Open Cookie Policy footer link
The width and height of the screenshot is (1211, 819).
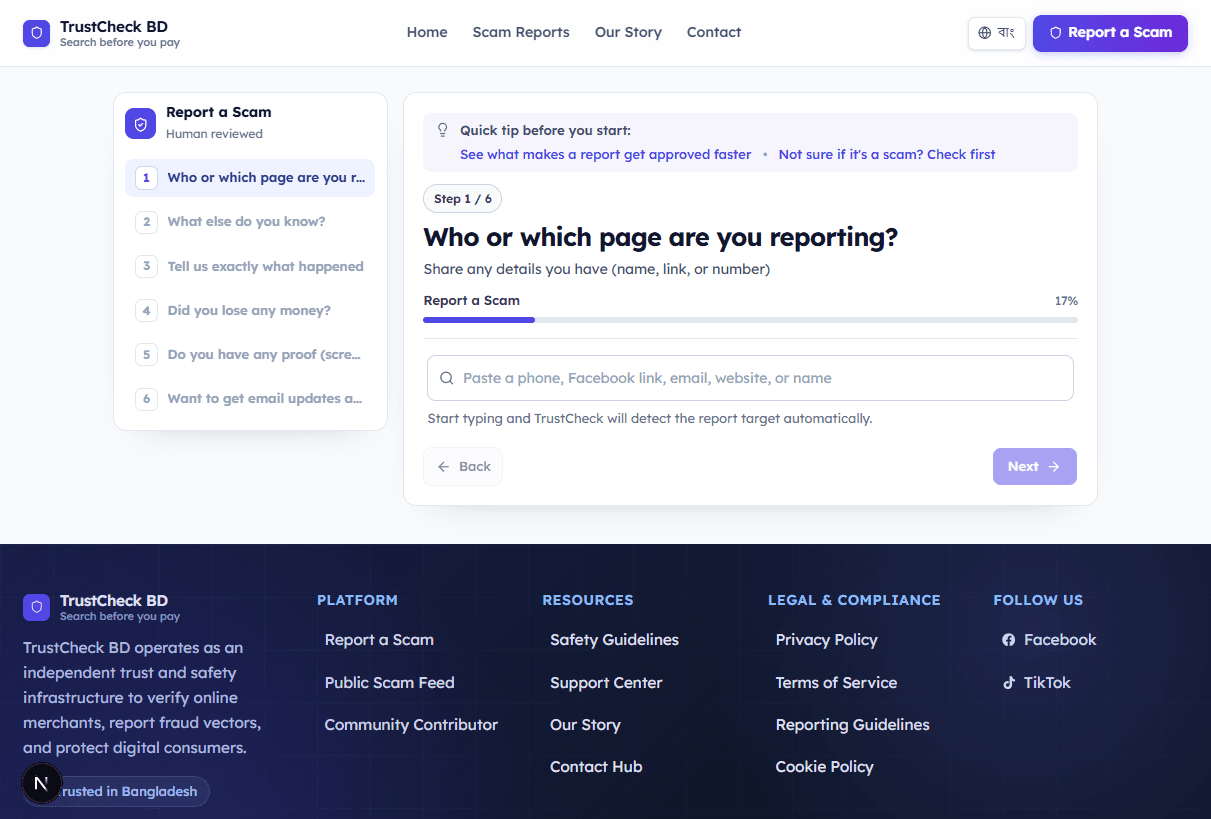click(x=824, y=767)
